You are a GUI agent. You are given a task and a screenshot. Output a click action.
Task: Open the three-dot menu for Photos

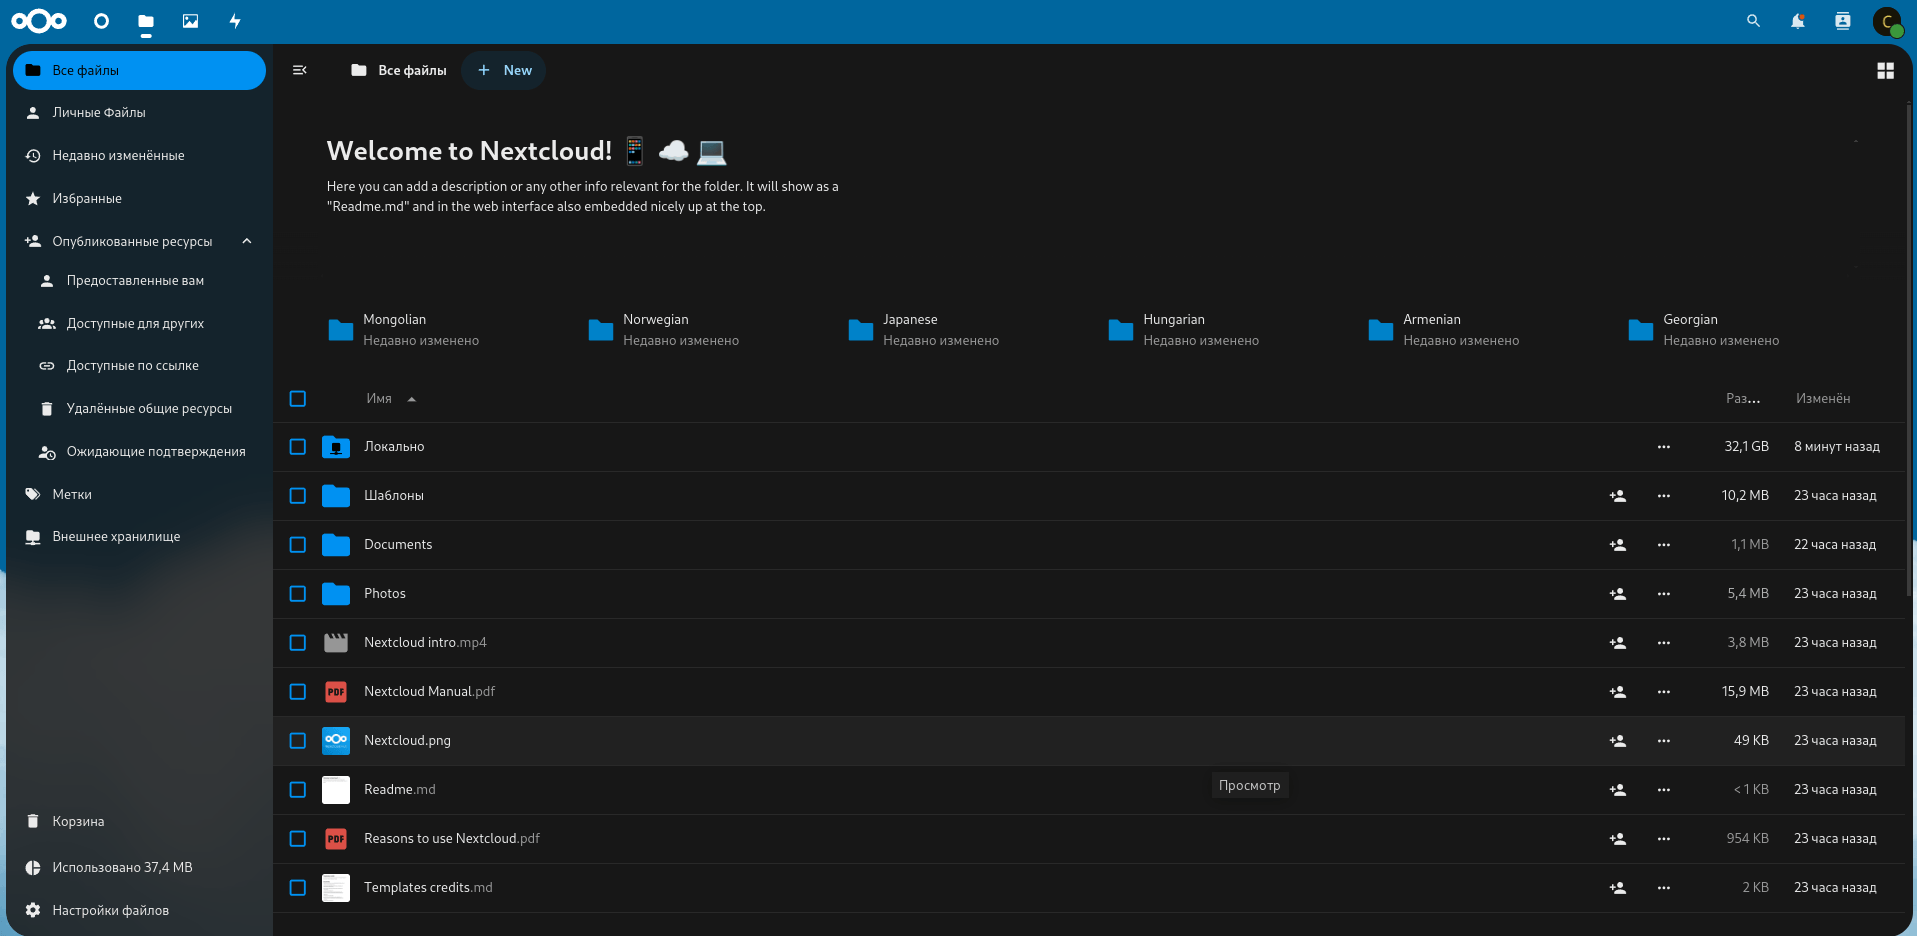pyautogui.click(x=1663, y=594)
